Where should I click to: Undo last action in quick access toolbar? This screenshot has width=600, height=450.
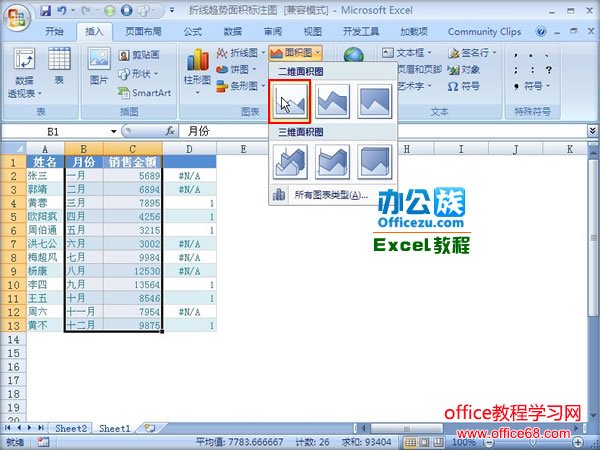point(62,10)
